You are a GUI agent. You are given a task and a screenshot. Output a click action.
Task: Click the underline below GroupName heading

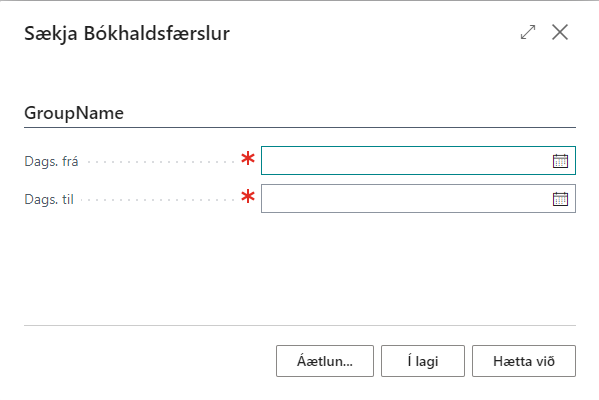pyautogui.click(x=300, y=127)
